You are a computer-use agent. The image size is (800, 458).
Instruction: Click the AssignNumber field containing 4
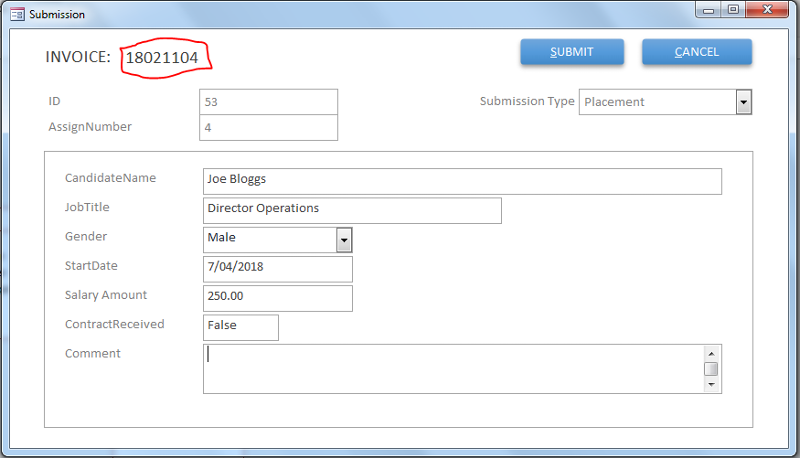point(268,128)
